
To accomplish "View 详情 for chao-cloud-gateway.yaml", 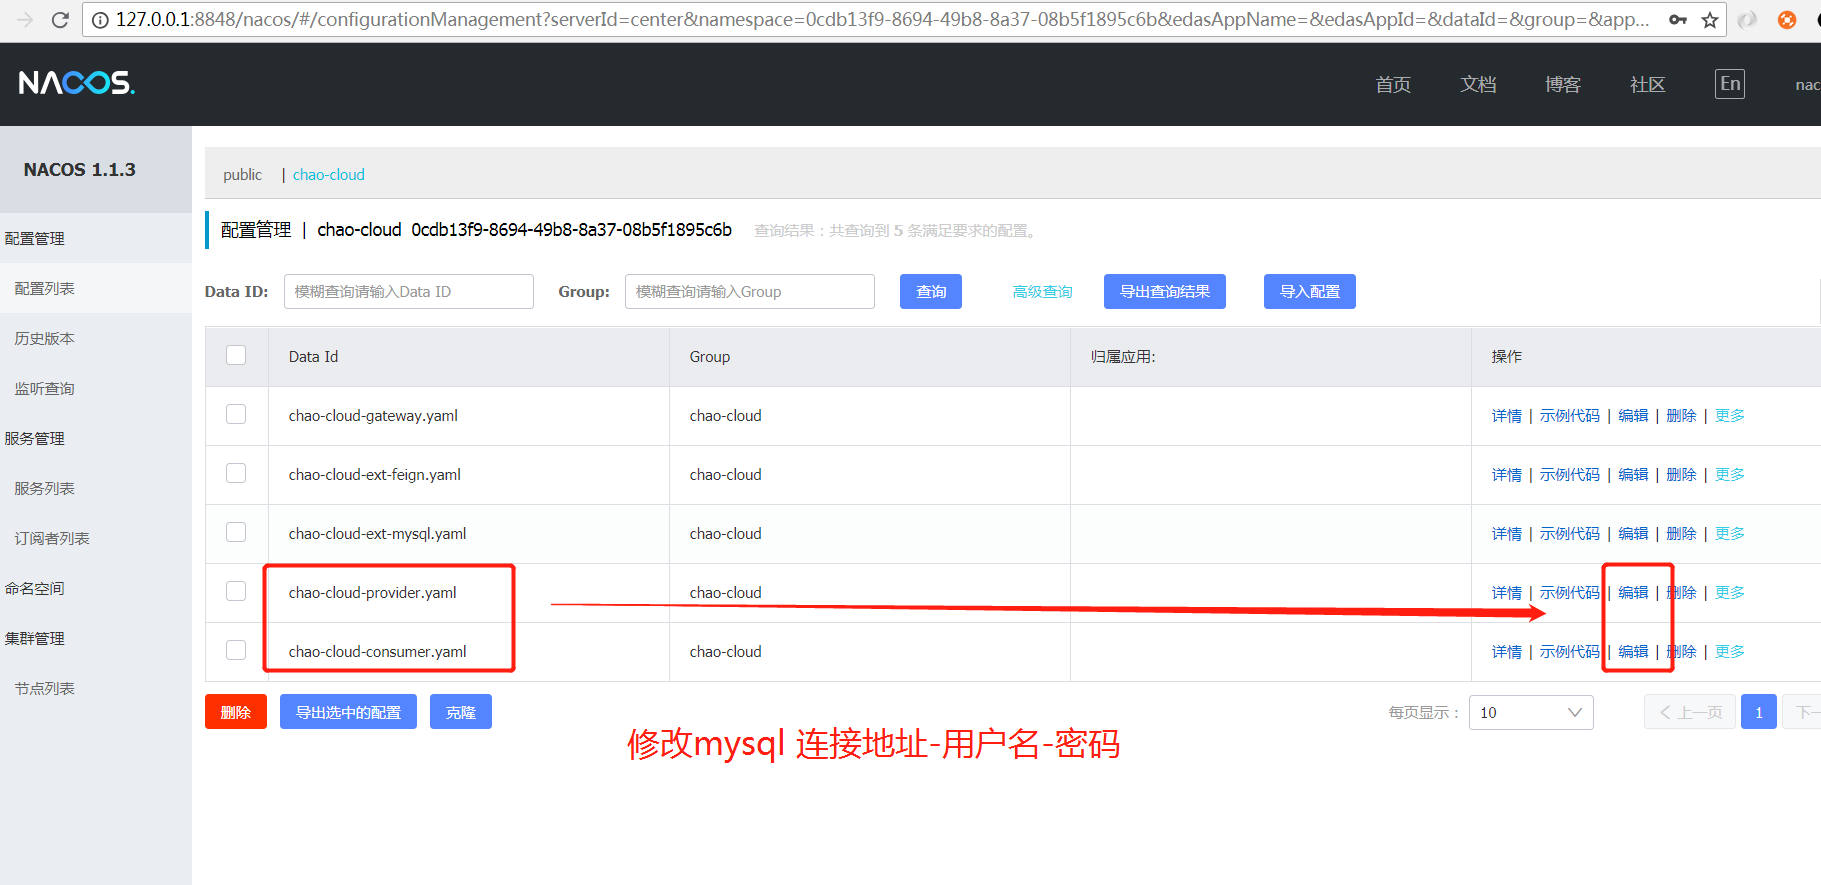I will click(x=1507, y=416).
